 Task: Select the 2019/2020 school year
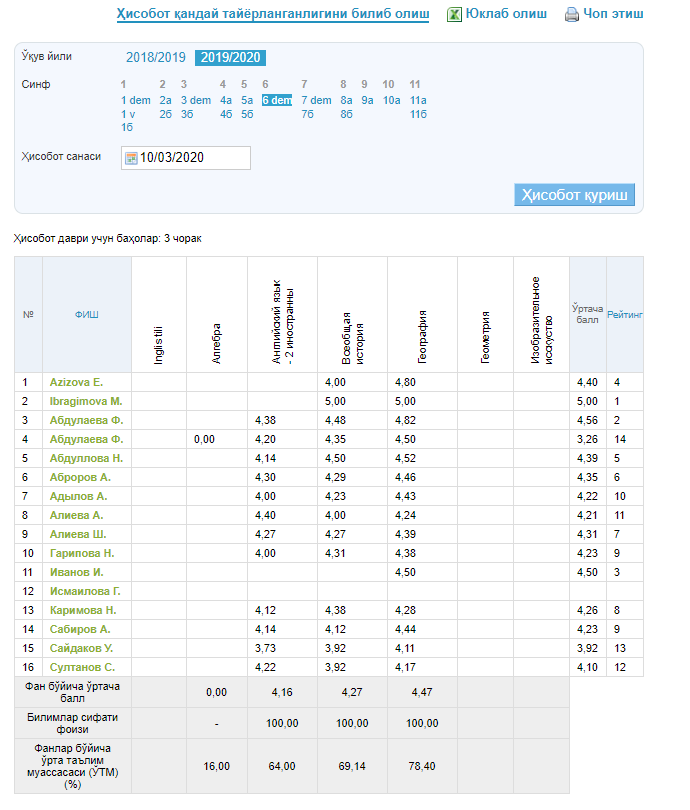230,58
